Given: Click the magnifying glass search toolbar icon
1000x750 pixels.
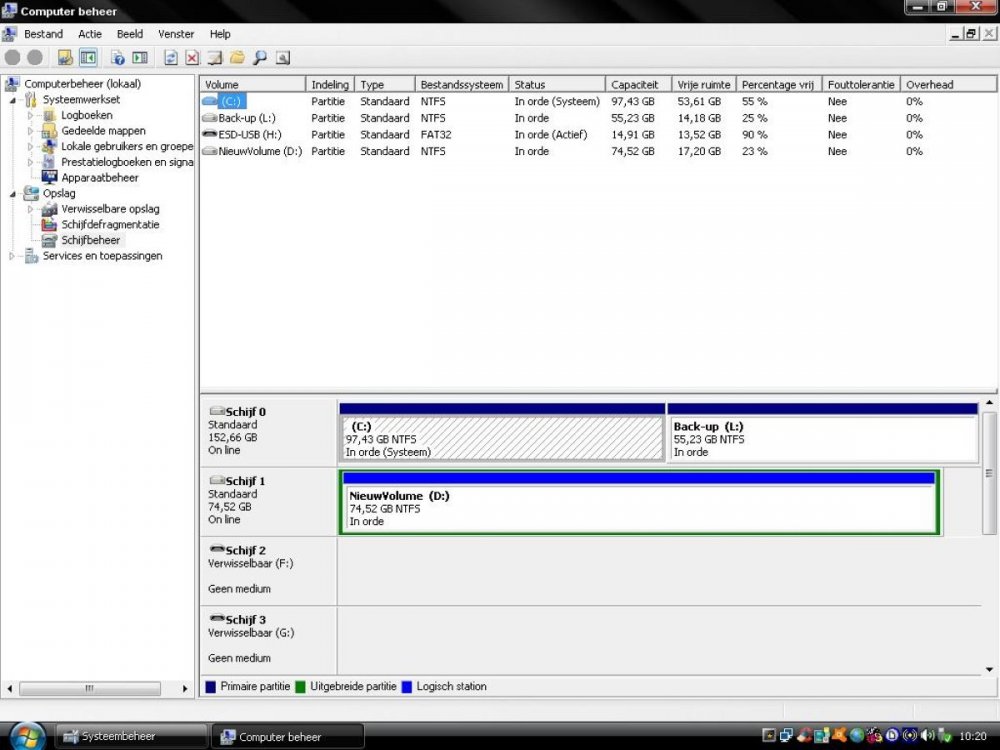Looking at the screenshot, I should coord(259,58).
